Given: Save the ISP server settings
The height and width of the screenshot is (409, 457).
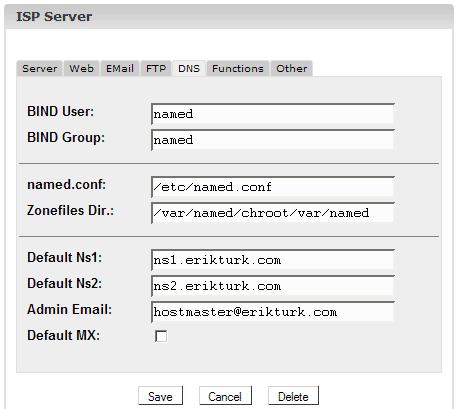Looking at the screenshot, I should (x=160, y=396).
